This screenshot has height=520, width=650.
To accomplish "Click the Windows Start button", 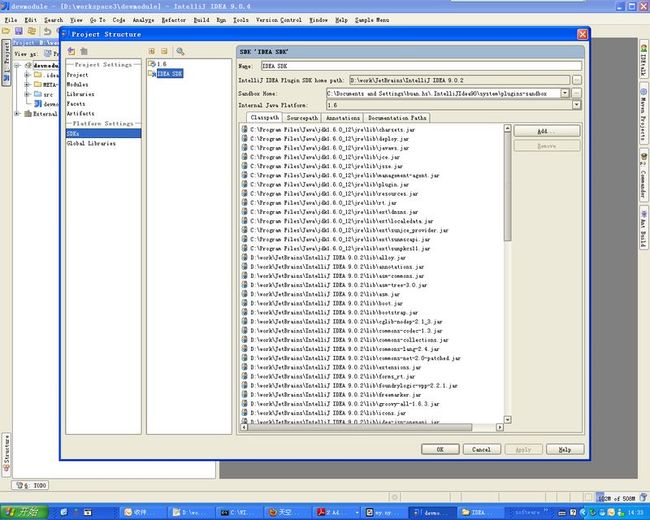I will click(24, 512).
